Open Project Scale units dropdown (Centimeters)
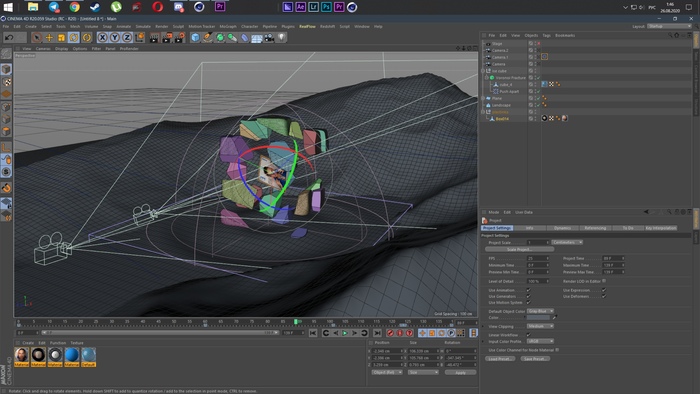This screenshot has height=394, width=700. pyautogui.click(x=567, y=242)
